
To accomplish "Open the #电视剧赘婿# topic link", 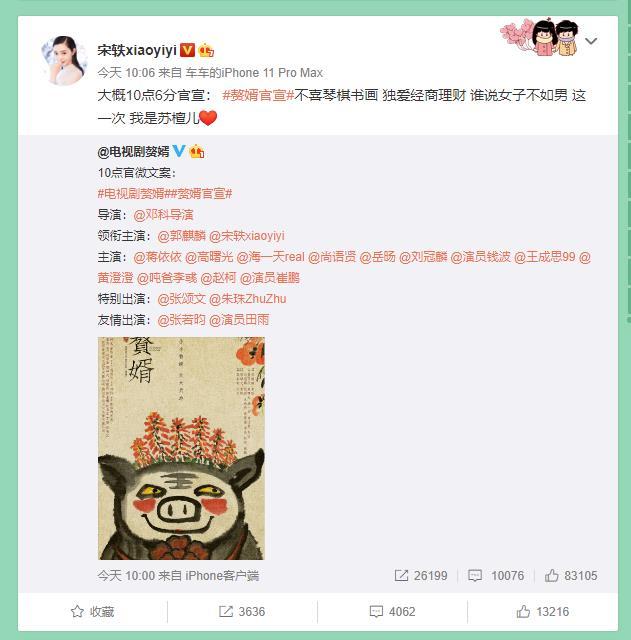I will pos(131,193).
